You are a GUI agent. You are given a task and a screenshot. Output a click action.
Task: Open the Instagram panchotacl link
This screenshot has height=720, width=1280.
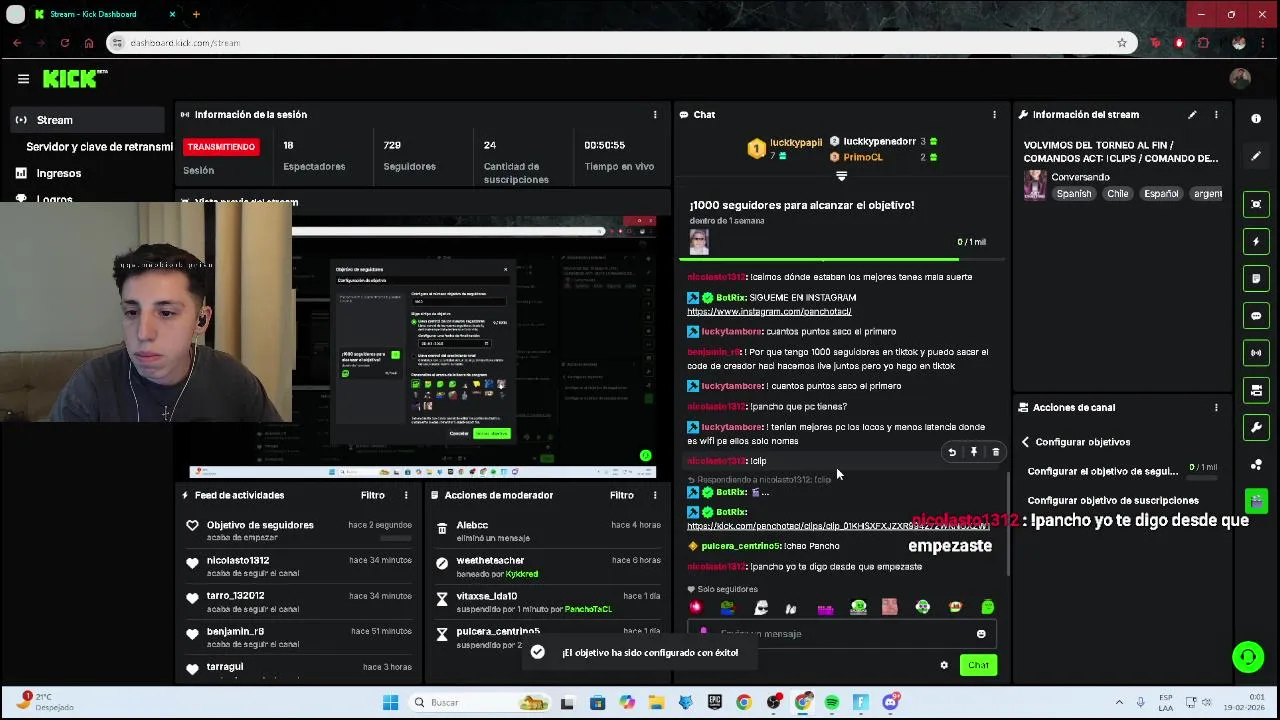pyautogui.click(x=769, y=312)
